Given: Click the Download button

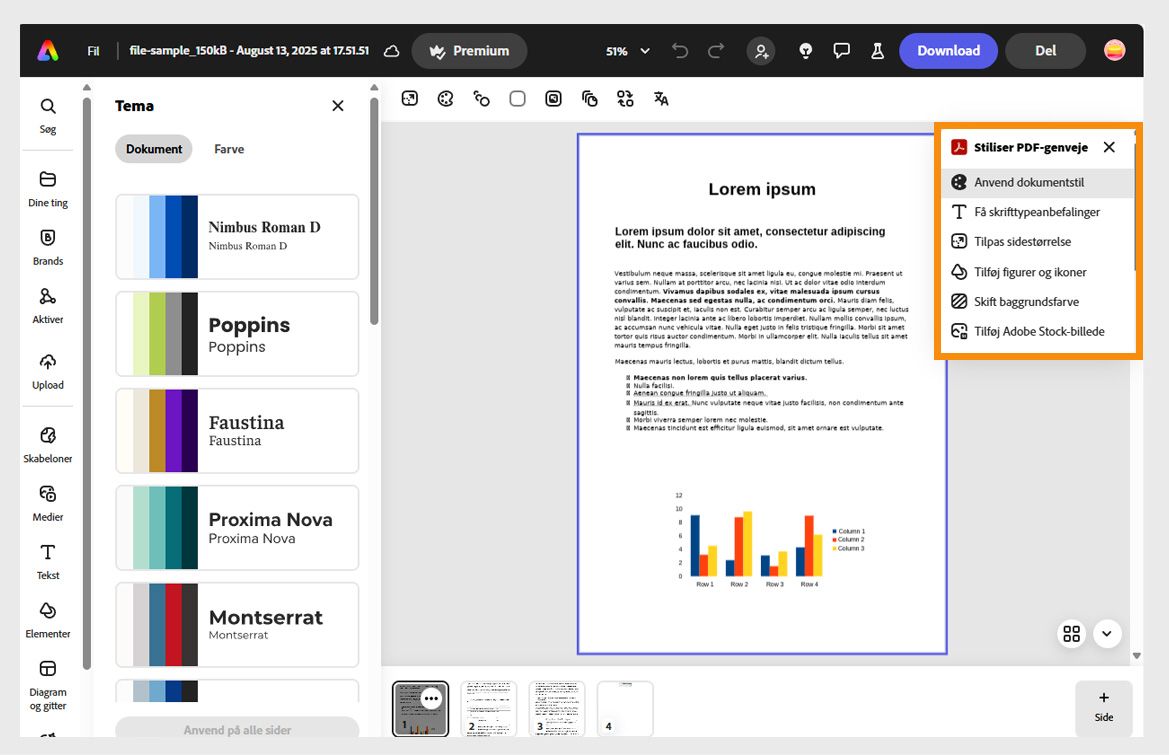Looking at the screenshot, I should click(x=948, y=50).
